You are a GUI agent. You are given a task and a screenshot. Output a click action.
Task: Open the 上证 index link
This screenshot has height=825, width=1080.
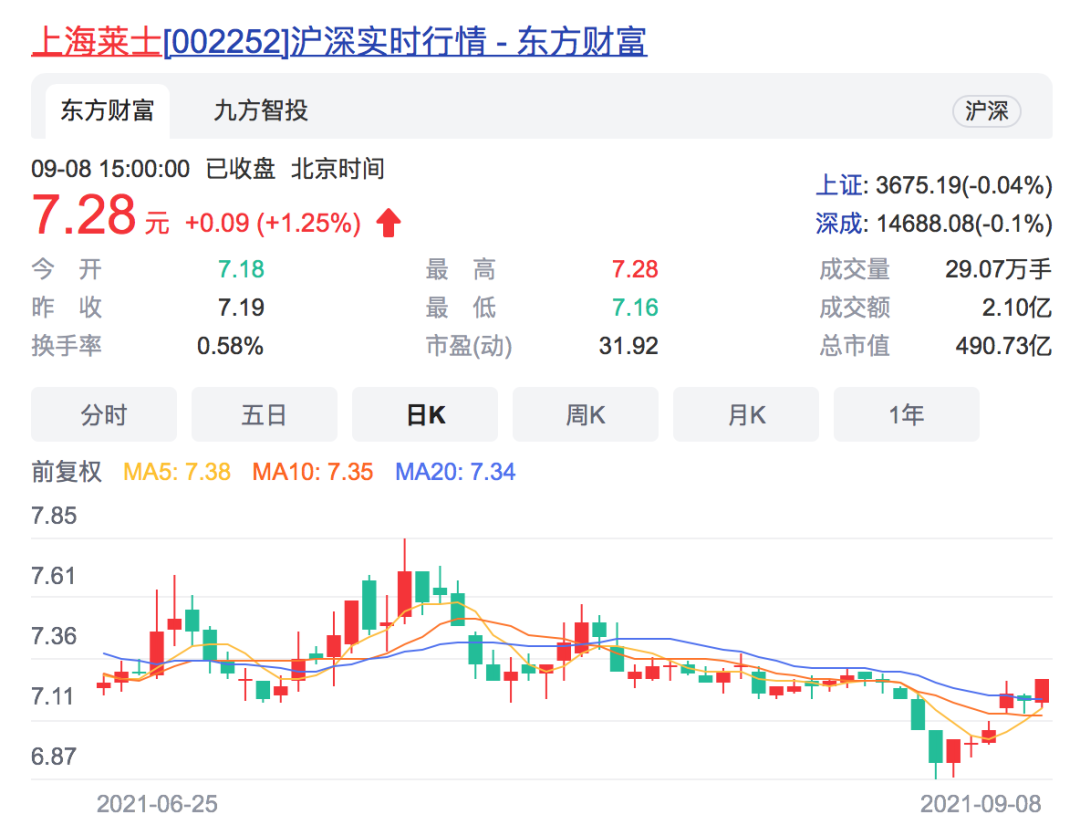[x=838, y=185]
